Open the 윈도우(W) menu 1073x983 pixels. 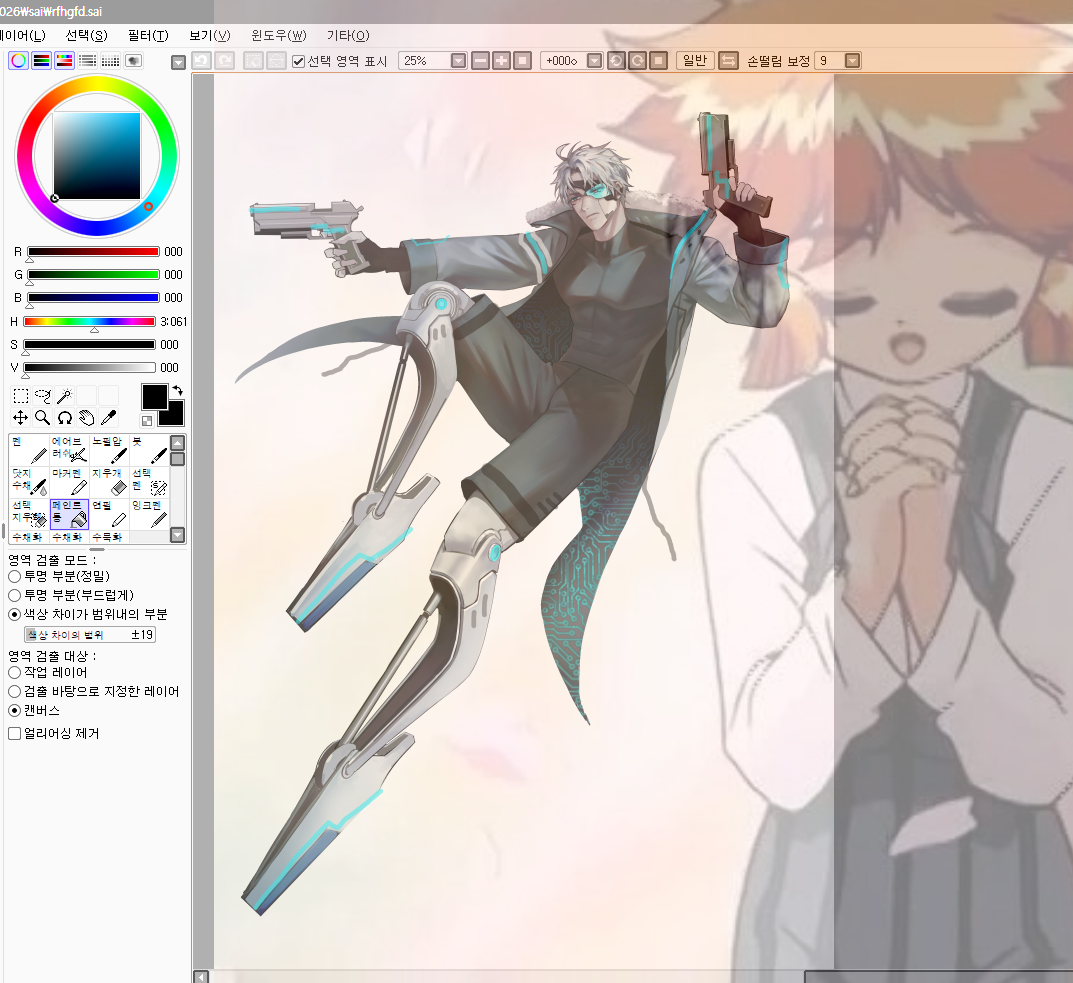(x=279, y=35)
